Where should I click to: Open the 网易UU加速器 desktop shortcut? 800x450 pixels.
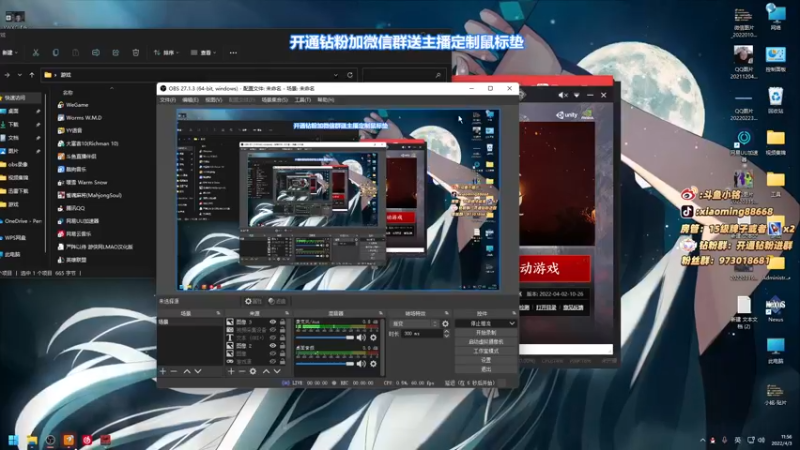(x=744, y=145)
